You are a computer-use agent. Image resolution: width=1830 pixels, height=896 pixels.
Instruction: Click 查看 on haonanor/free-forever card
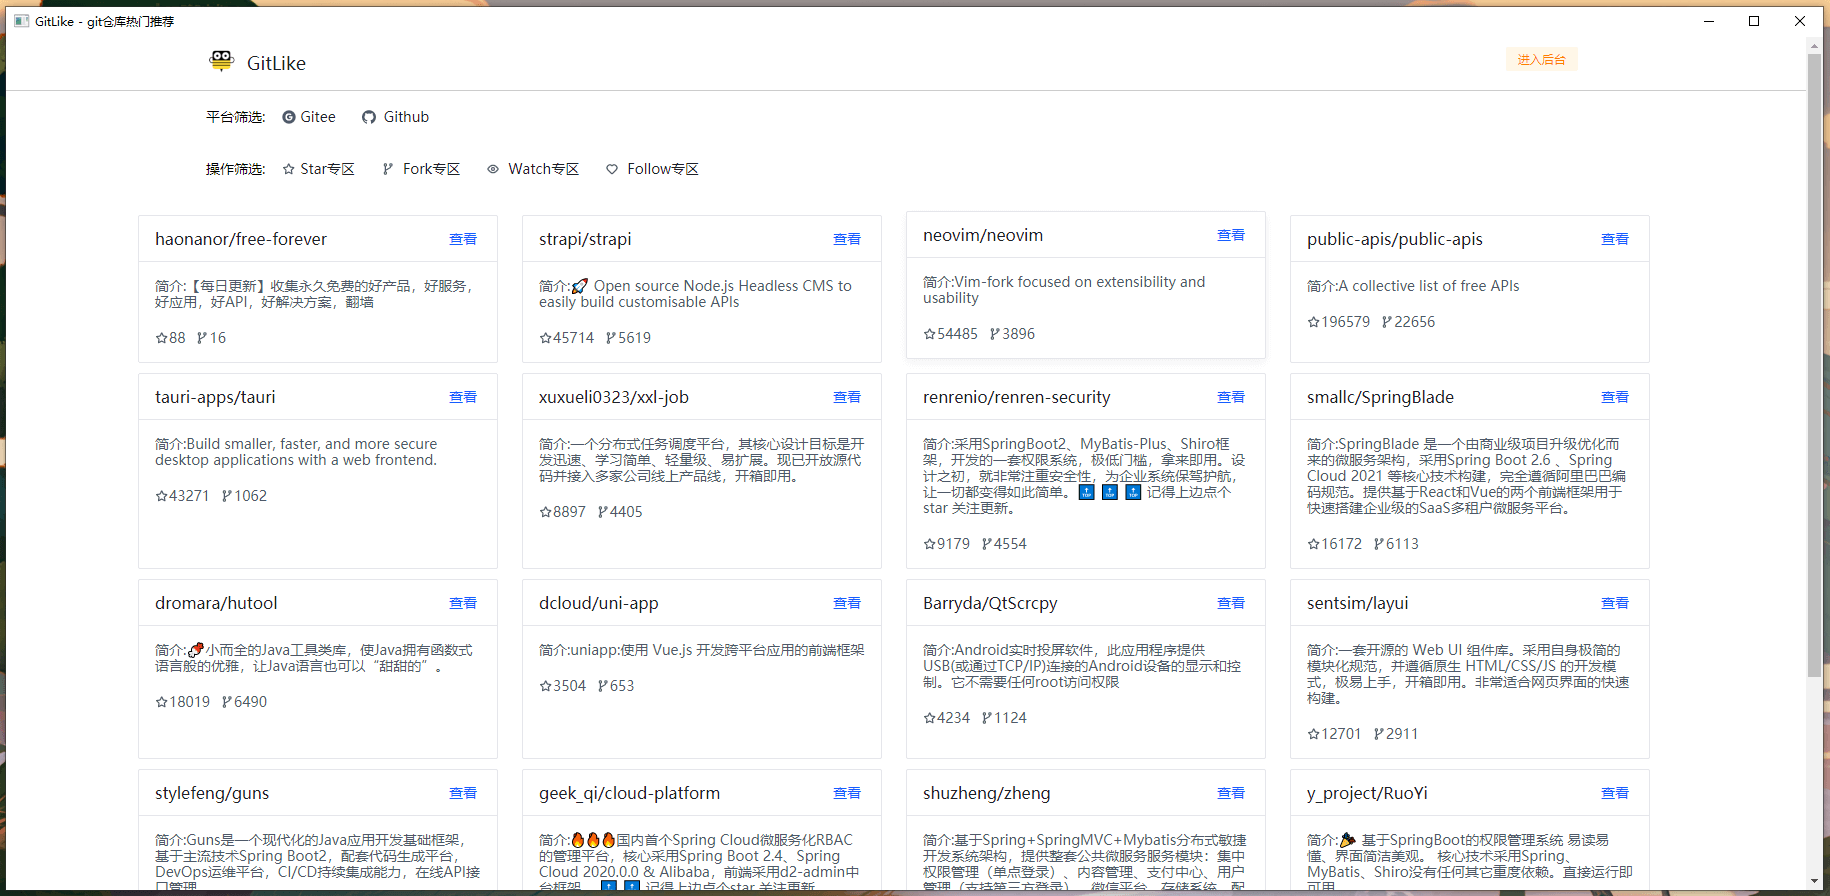tap(463, 239)
